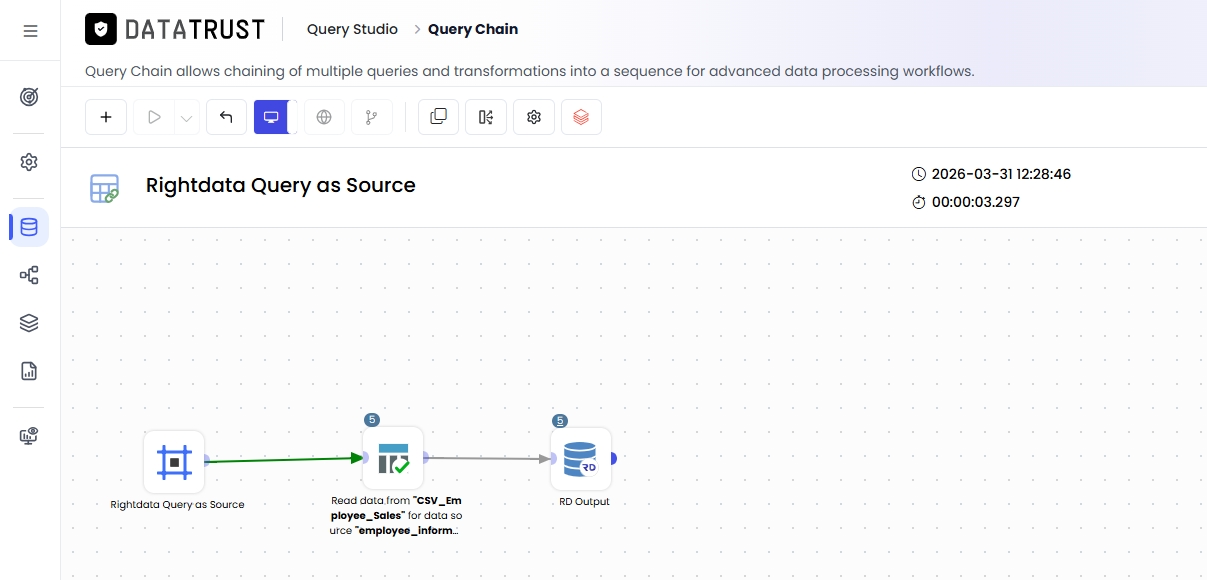Click the globe icon in toolbar
The width and height of the screenshot is (1207, 580).
[324, 117]
